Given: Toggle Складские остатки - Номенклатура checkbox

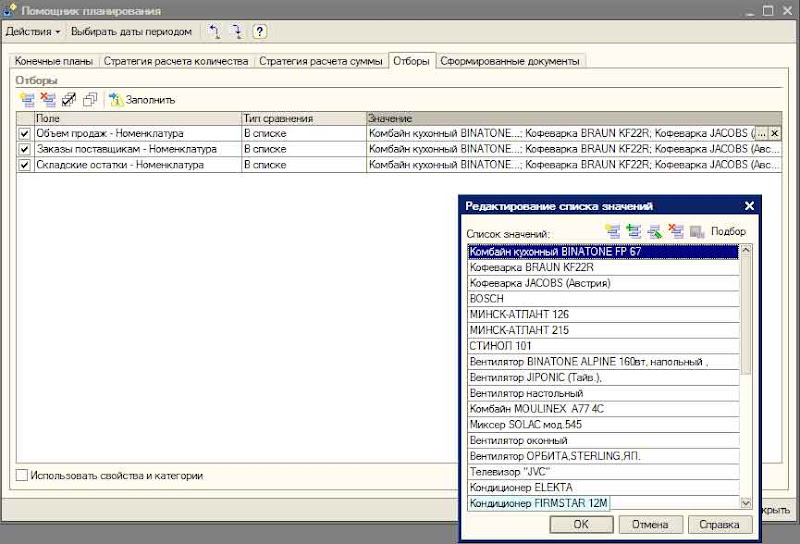Looking at the screenshot, I should tap(24, 165).
